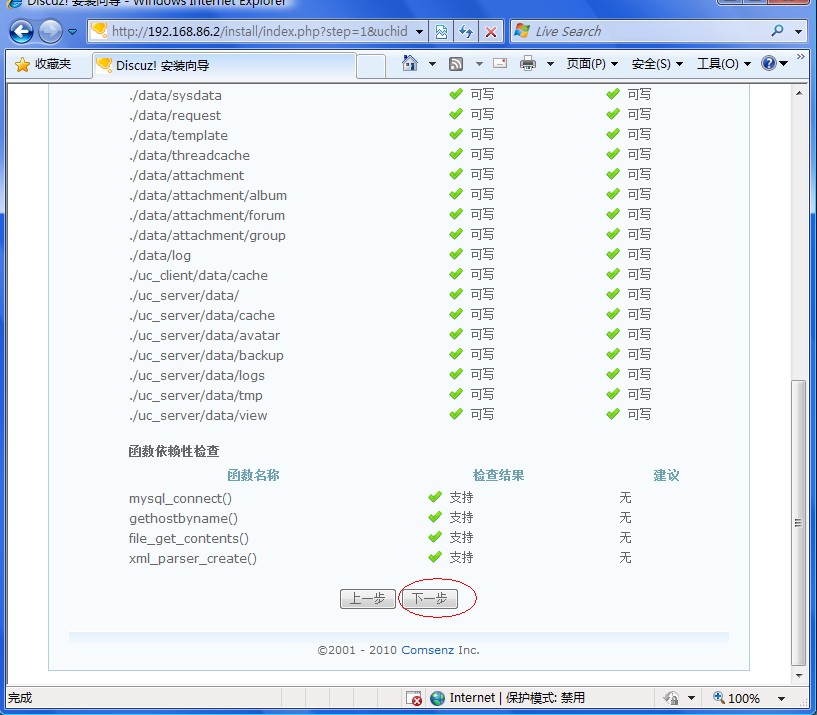Select the ./uc_server/data/avatar path text
This screenshot has height=715, width=817.
coord(205,335)
